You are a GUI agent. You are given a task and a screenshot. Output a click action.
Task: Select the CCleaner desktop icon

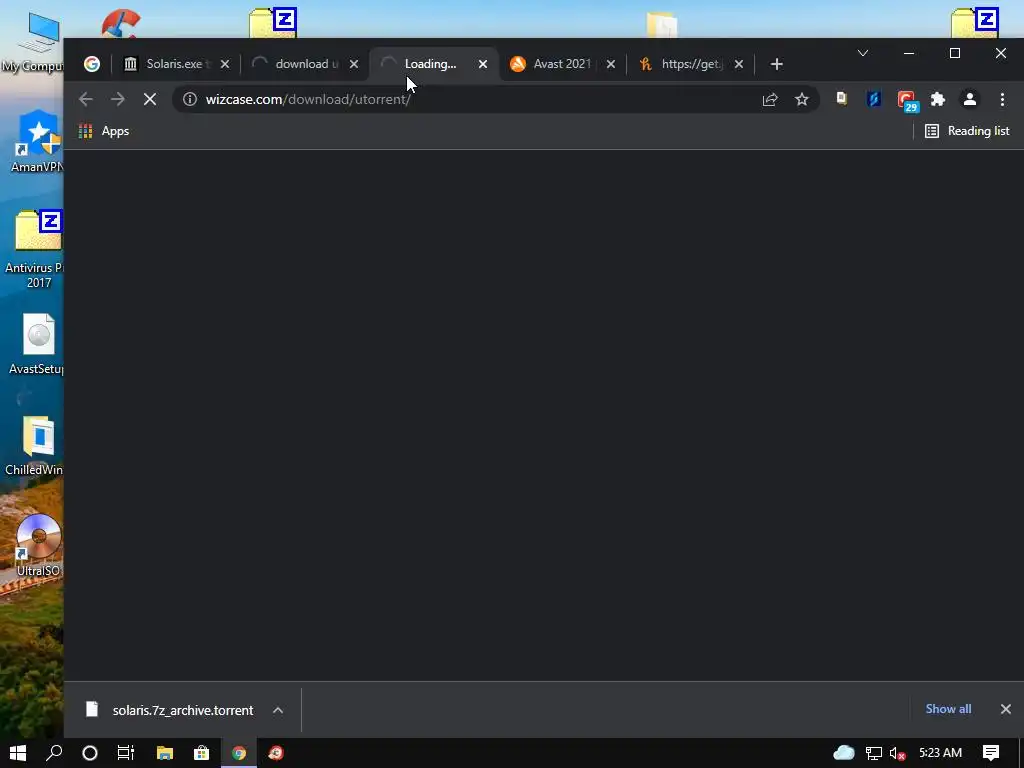[x=121, y=23]
